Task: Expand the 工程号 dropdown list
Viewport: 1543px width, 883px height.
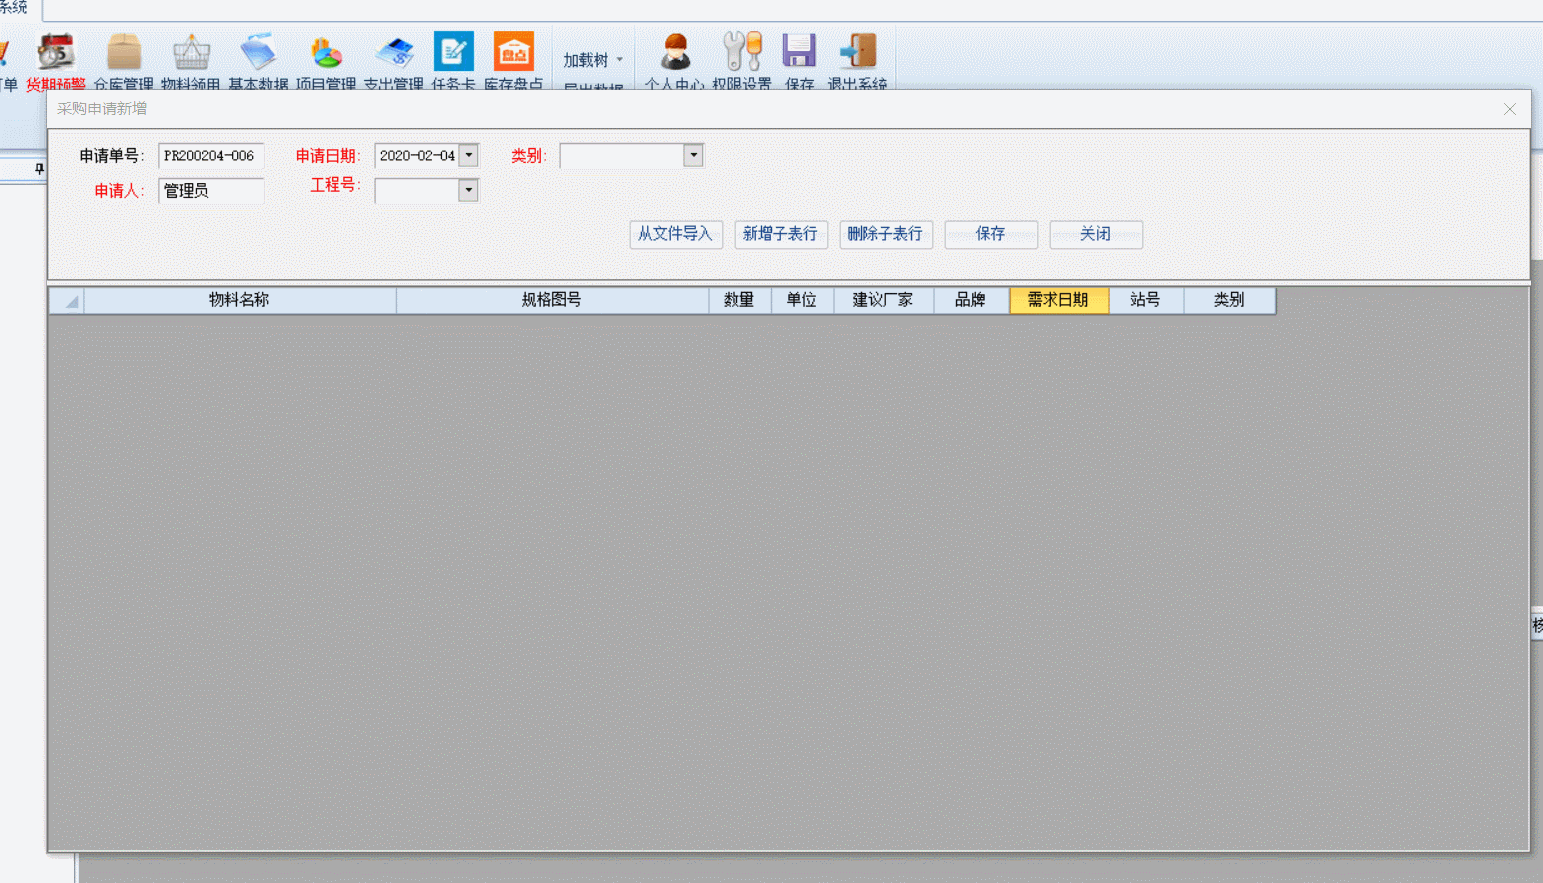Action: coord(468,190)
